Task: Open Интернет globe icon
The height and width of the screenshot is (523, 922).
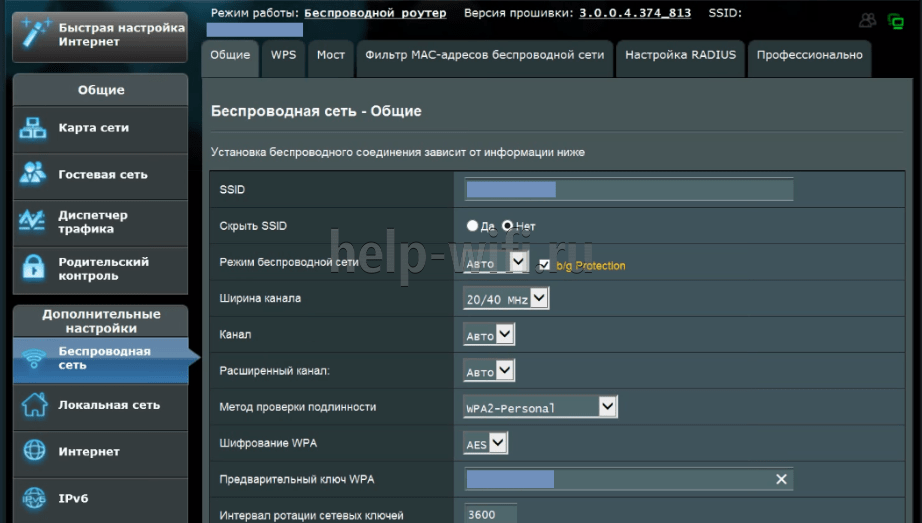Action: click(34, 451)
